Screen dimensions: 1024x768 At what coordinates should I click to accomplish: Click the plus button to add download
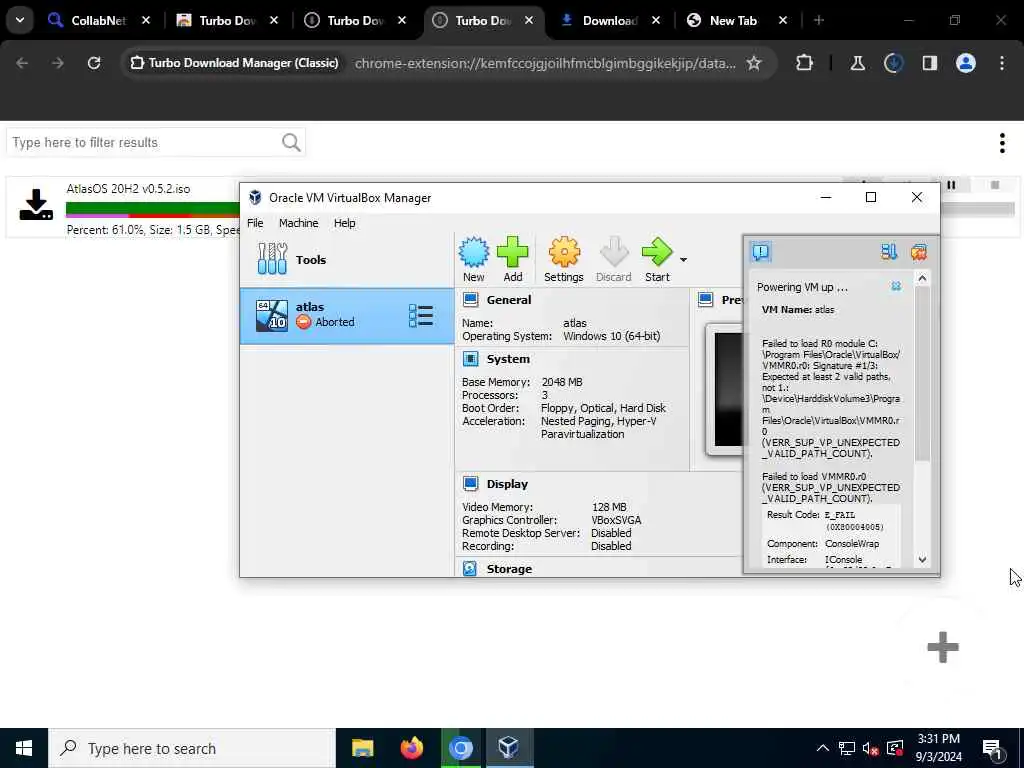(942, 647)
